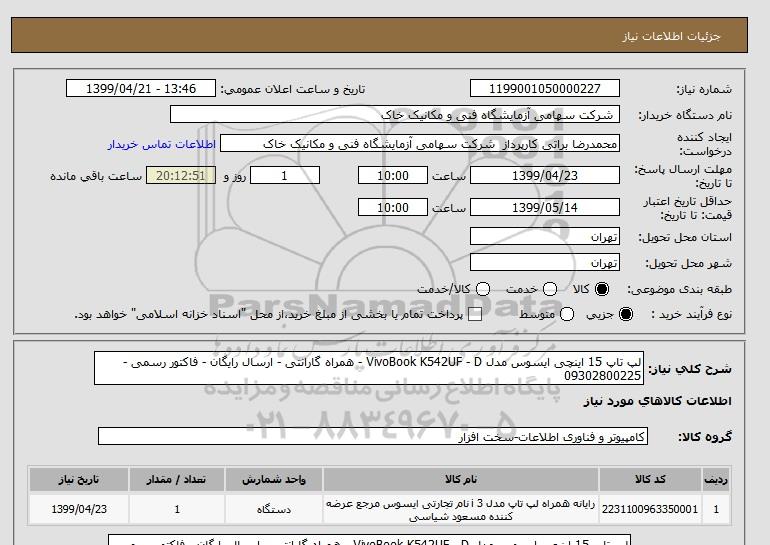This screenshot has height=545, width=770.
Task: Click the response deadline date 1399/04/23 field
Action: 545,175
